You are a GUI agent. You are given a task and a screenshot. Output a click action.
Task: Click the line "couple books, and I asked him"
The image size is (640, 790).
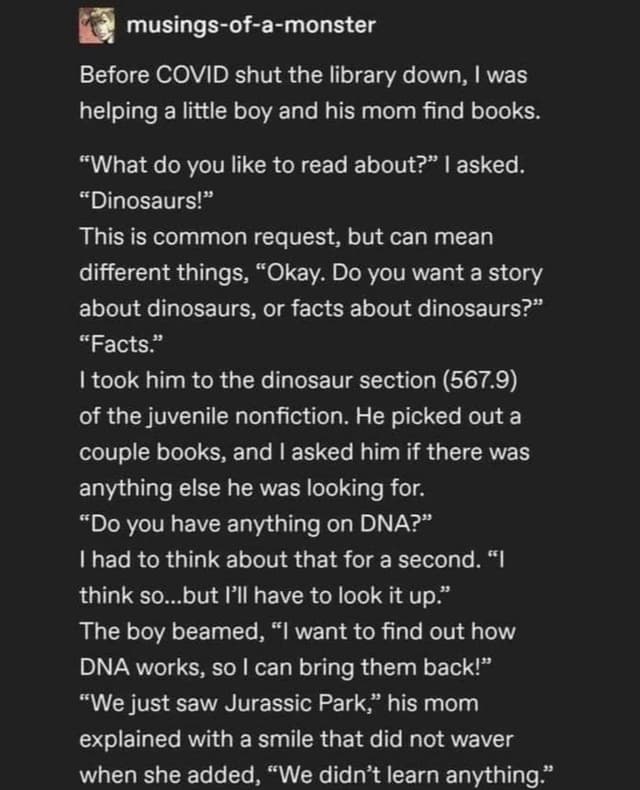(x=305, y=451)
